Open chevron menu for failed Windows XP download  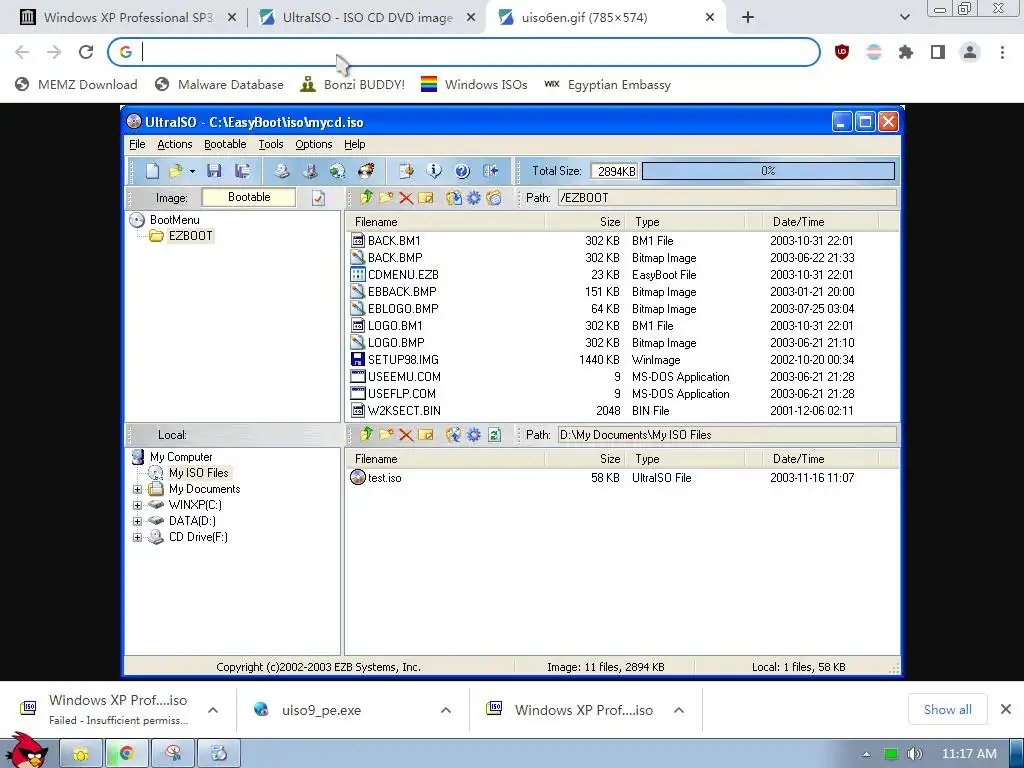213,710
